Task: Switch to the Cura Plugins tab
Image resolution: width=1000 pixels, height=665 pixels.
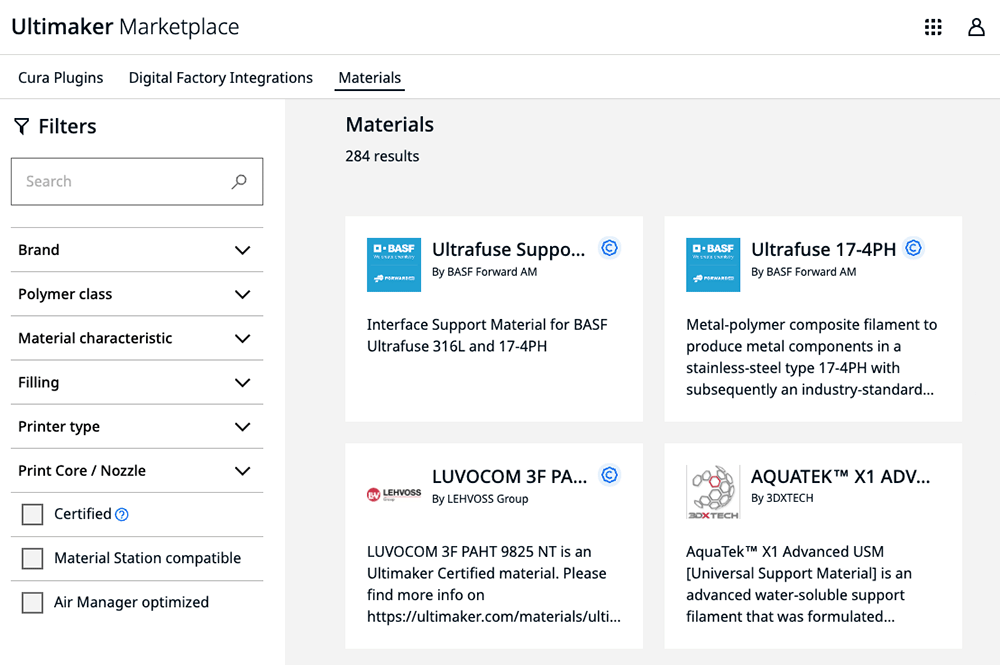Action: [60, 77]
